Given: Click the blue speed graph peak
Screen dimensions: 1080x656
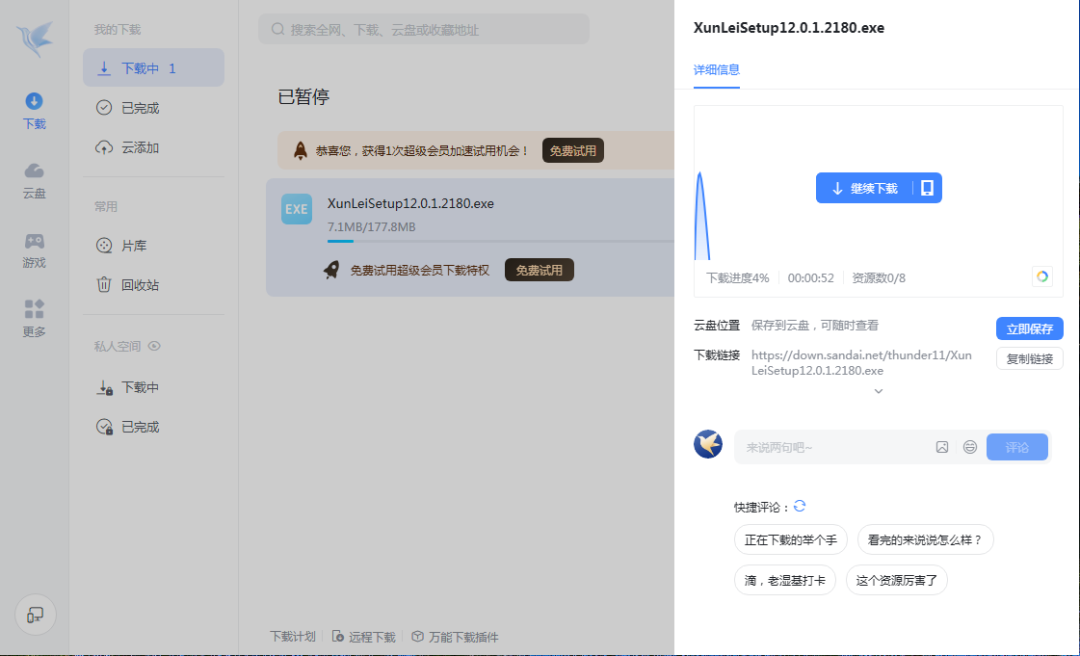Looking at the screenshot, I should 701,215.
